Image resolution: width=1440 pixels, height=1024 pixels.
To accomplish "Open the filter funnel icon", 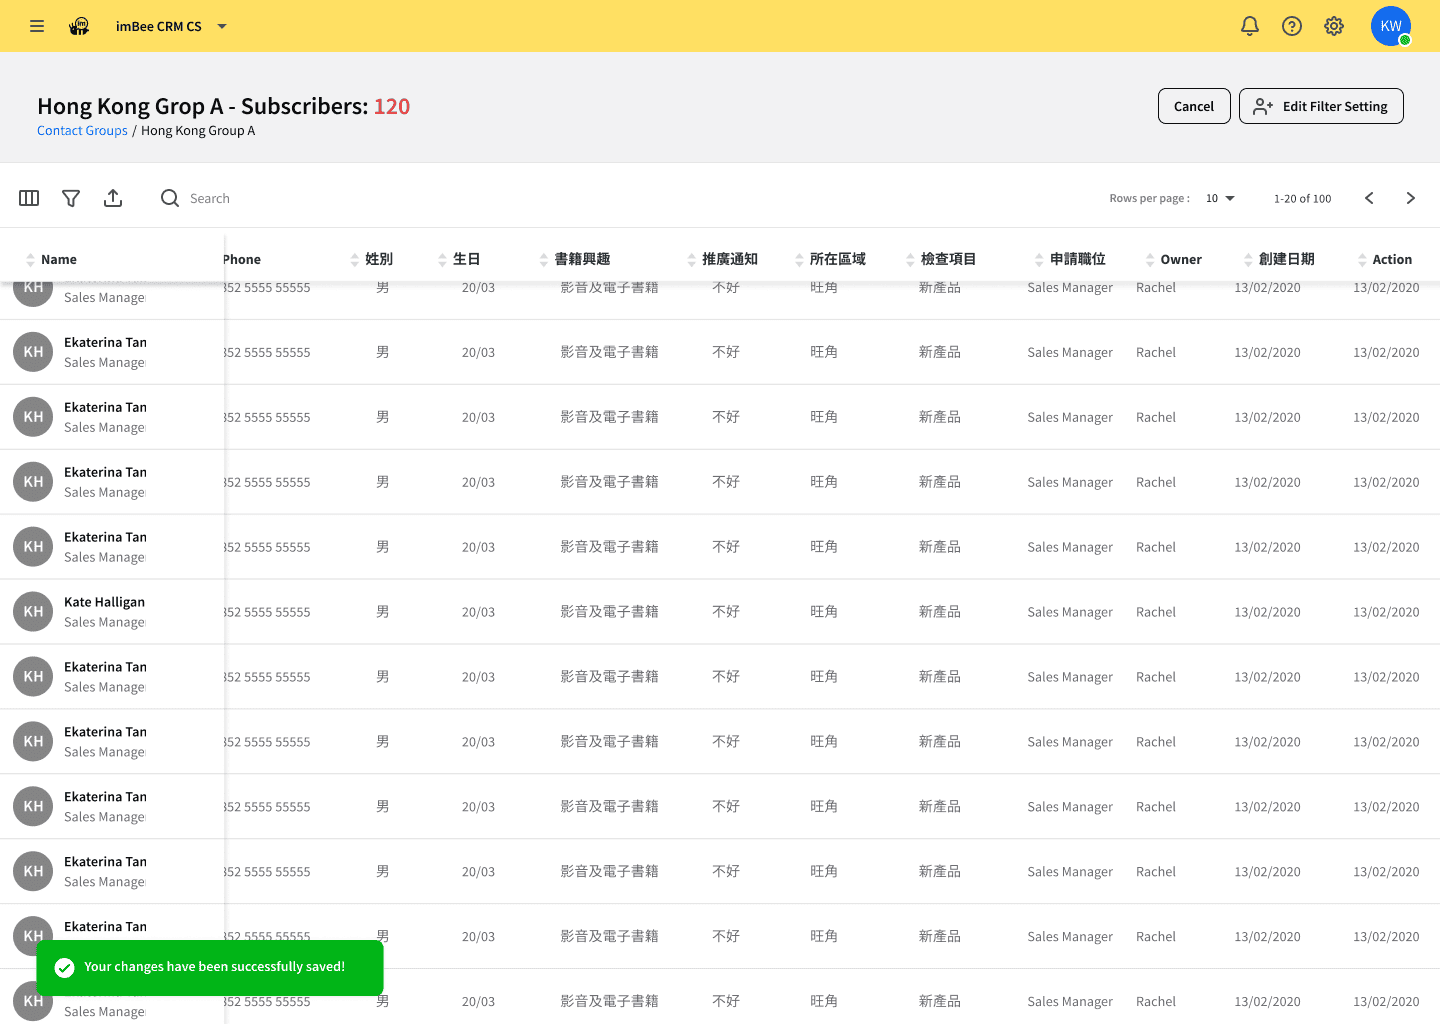I will [x=71, y=198].
